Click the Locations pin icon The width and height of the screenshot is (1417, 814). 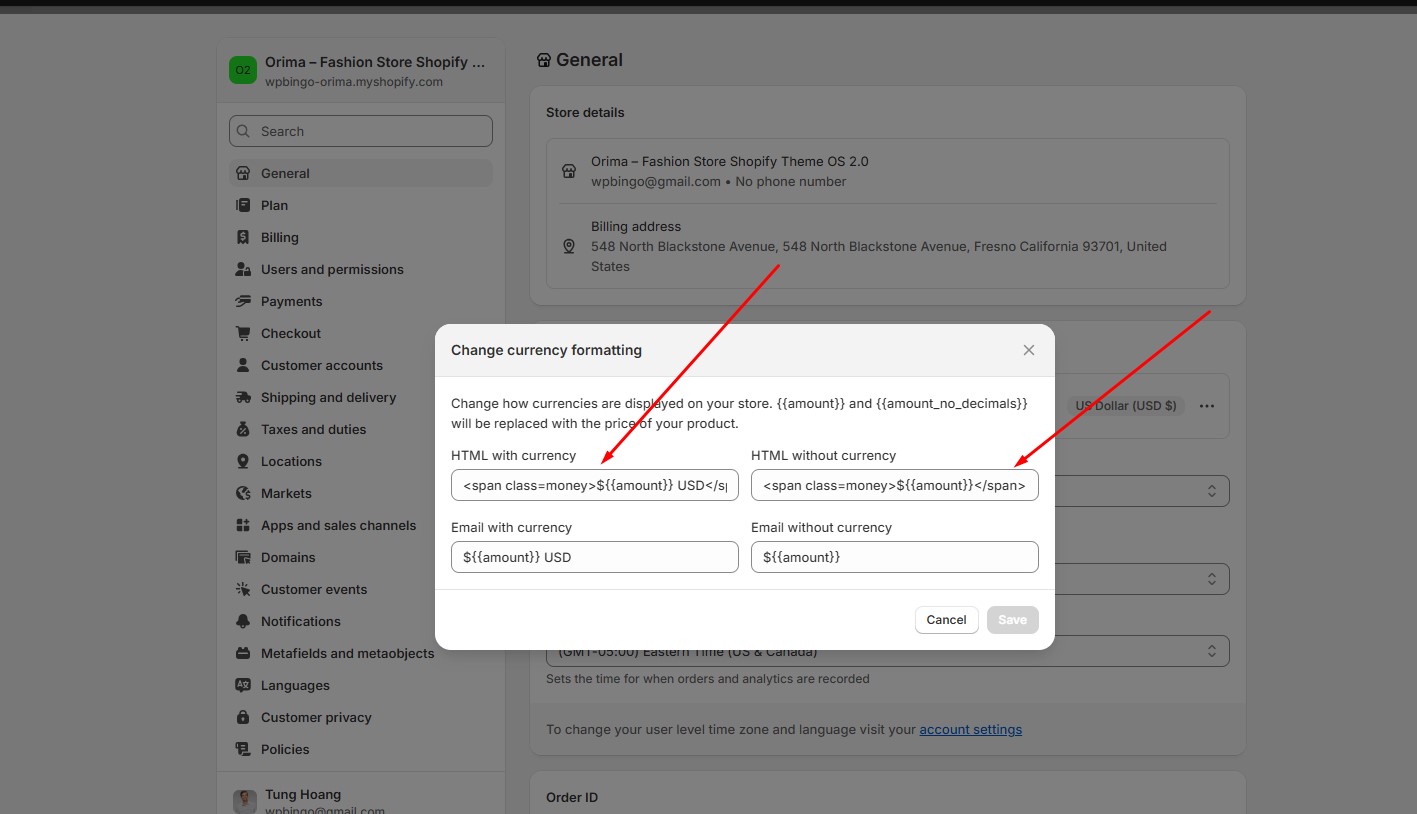[x=243, y=461]
